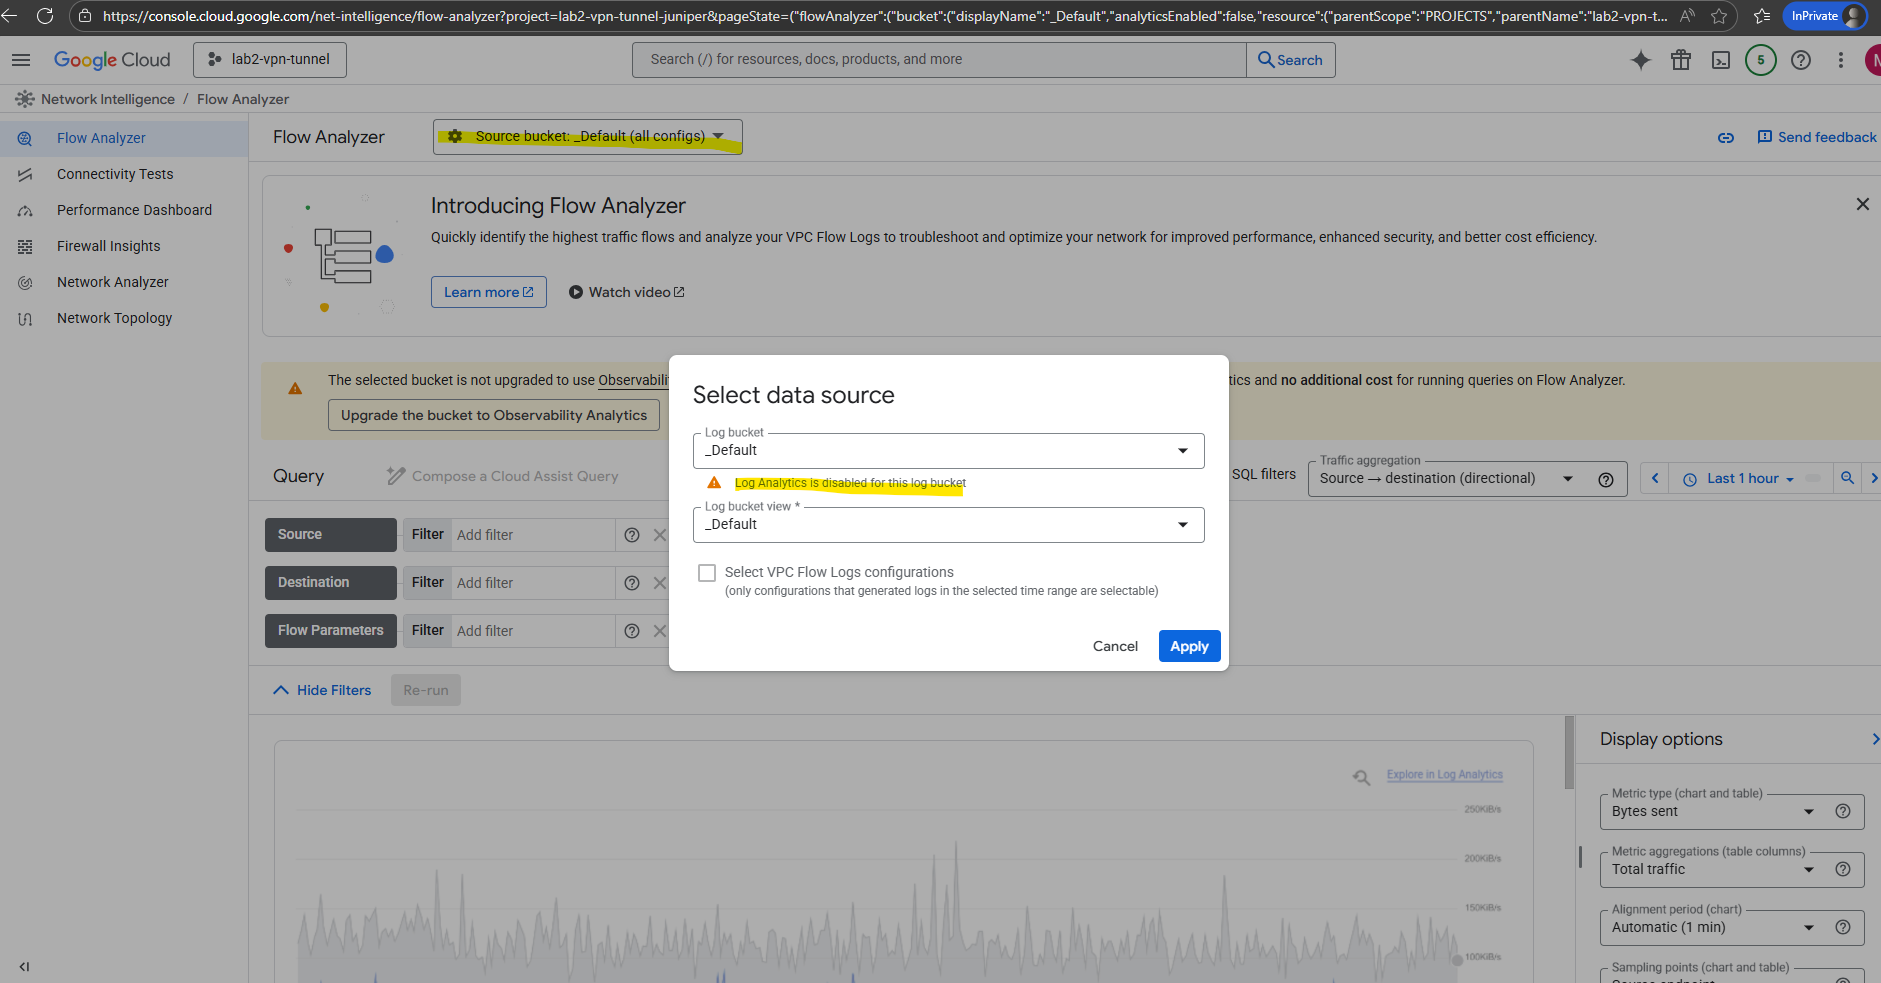Check Select VPC Flow Logs configurations box

[707, 573]
